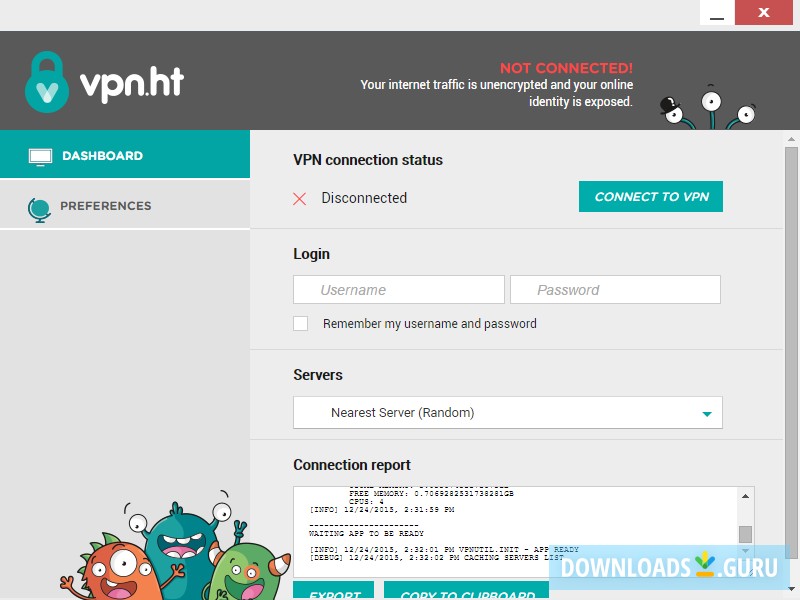Switch to the Preferences tab

point(105,206)
